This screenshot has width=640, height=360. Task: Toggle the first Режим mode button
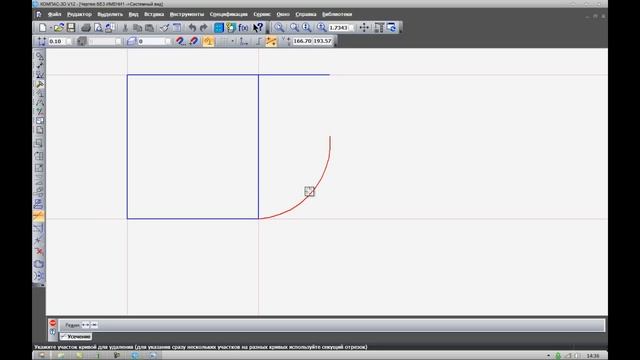pos(85,325)
